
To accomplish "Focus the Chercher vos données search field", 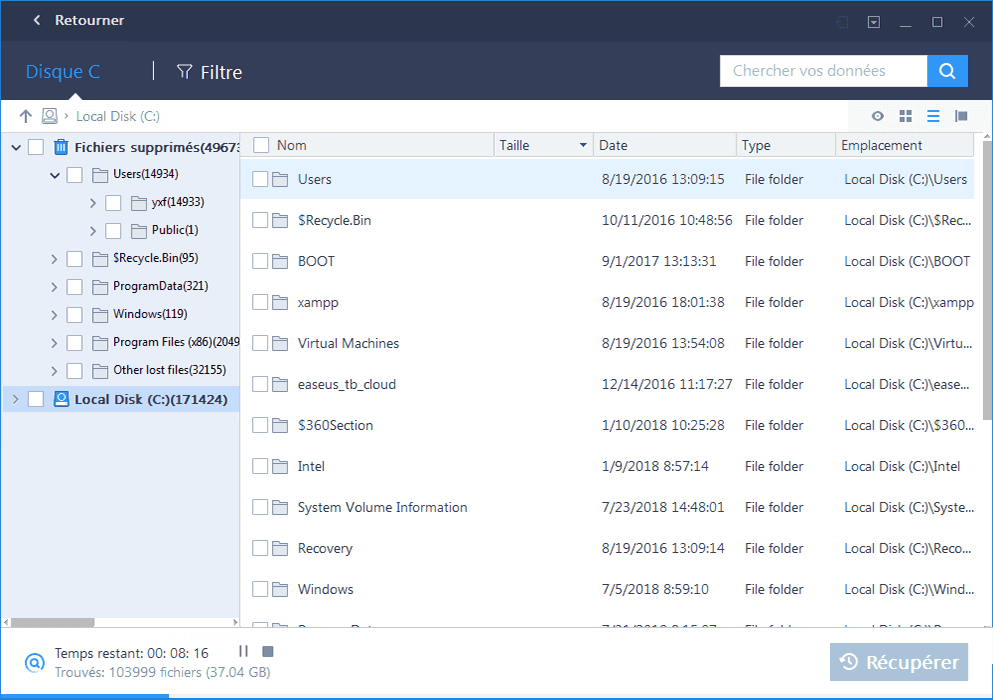I will [x=823, y=71].
